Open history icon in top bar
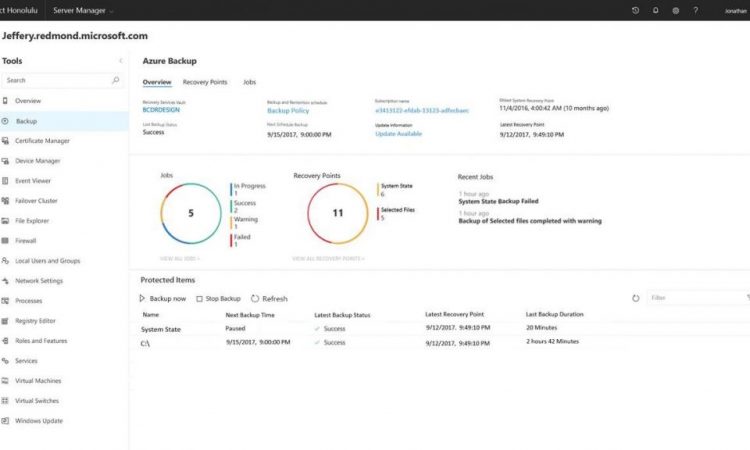The height and width of the screenshot is (450, 750). coord(635,10)
